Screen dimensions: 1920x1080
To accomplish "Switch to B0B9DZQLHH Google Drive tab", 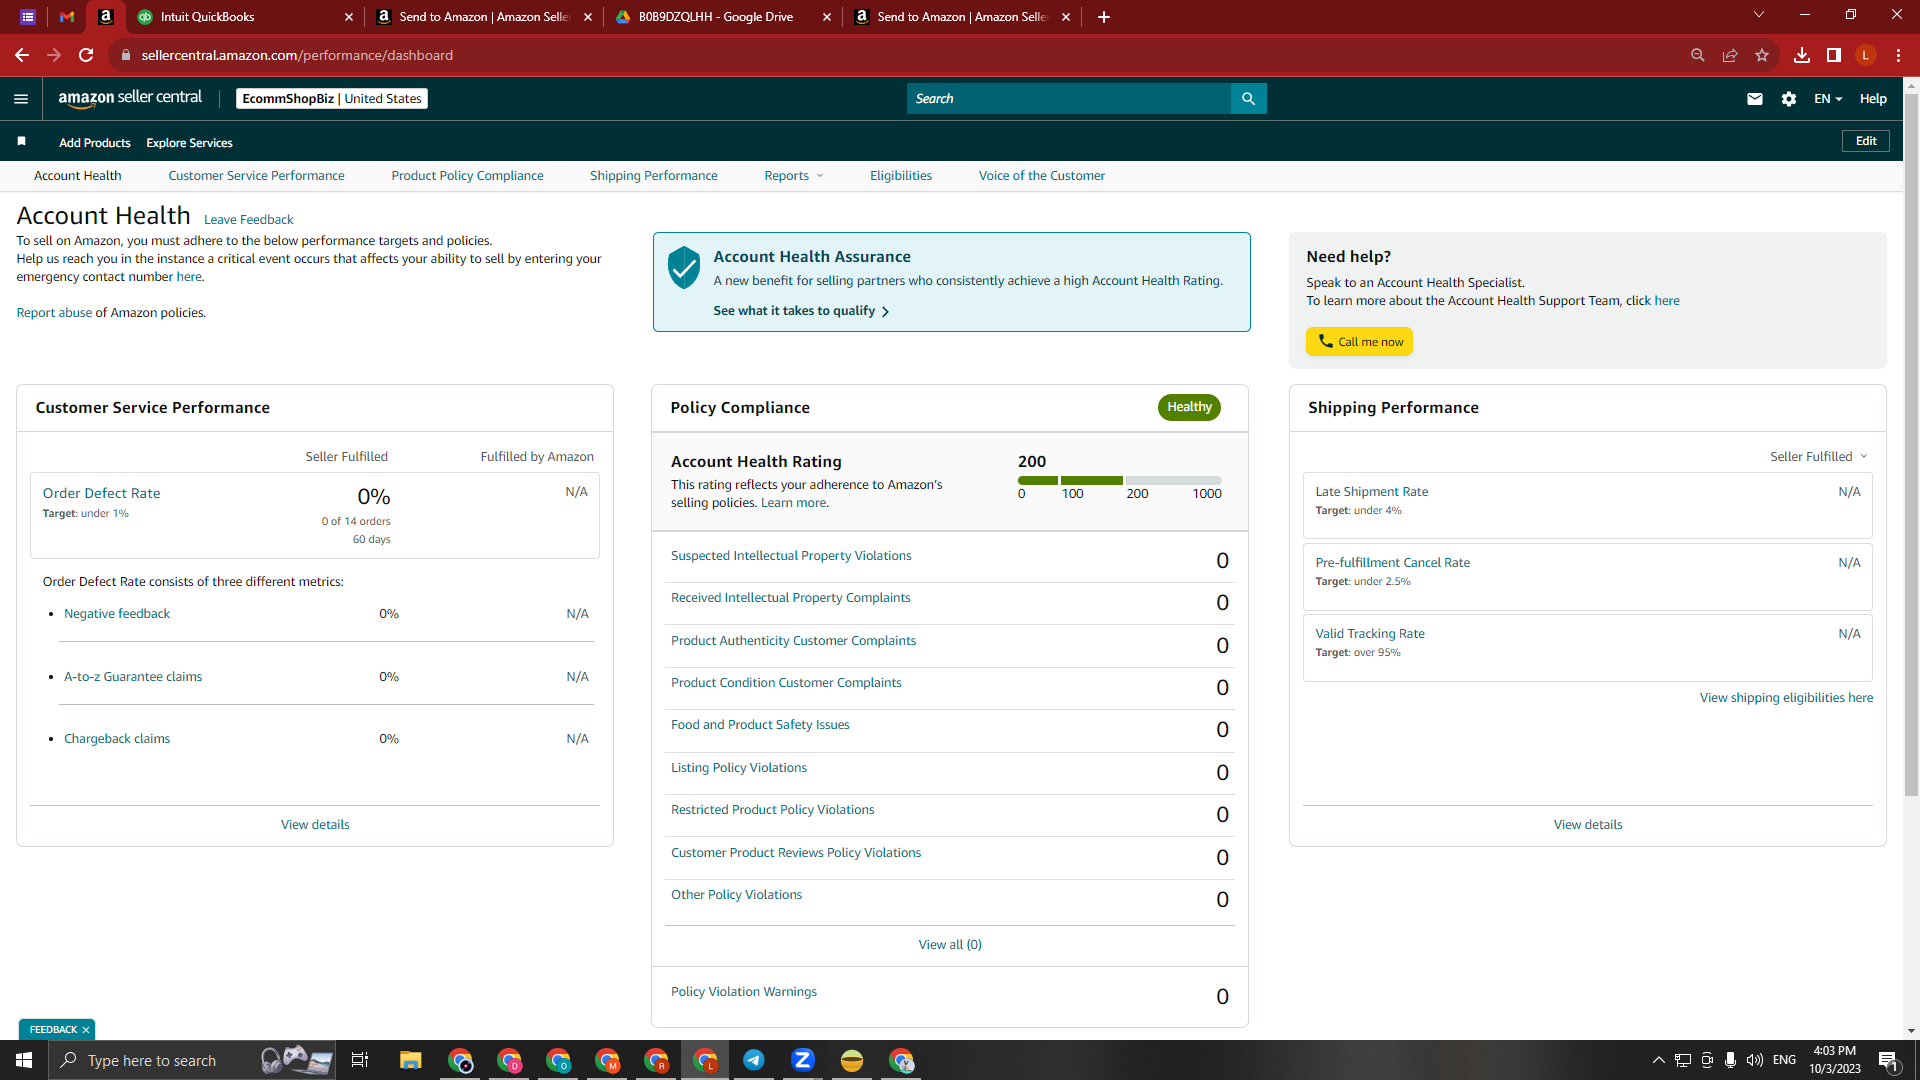I will coord(722,17).
